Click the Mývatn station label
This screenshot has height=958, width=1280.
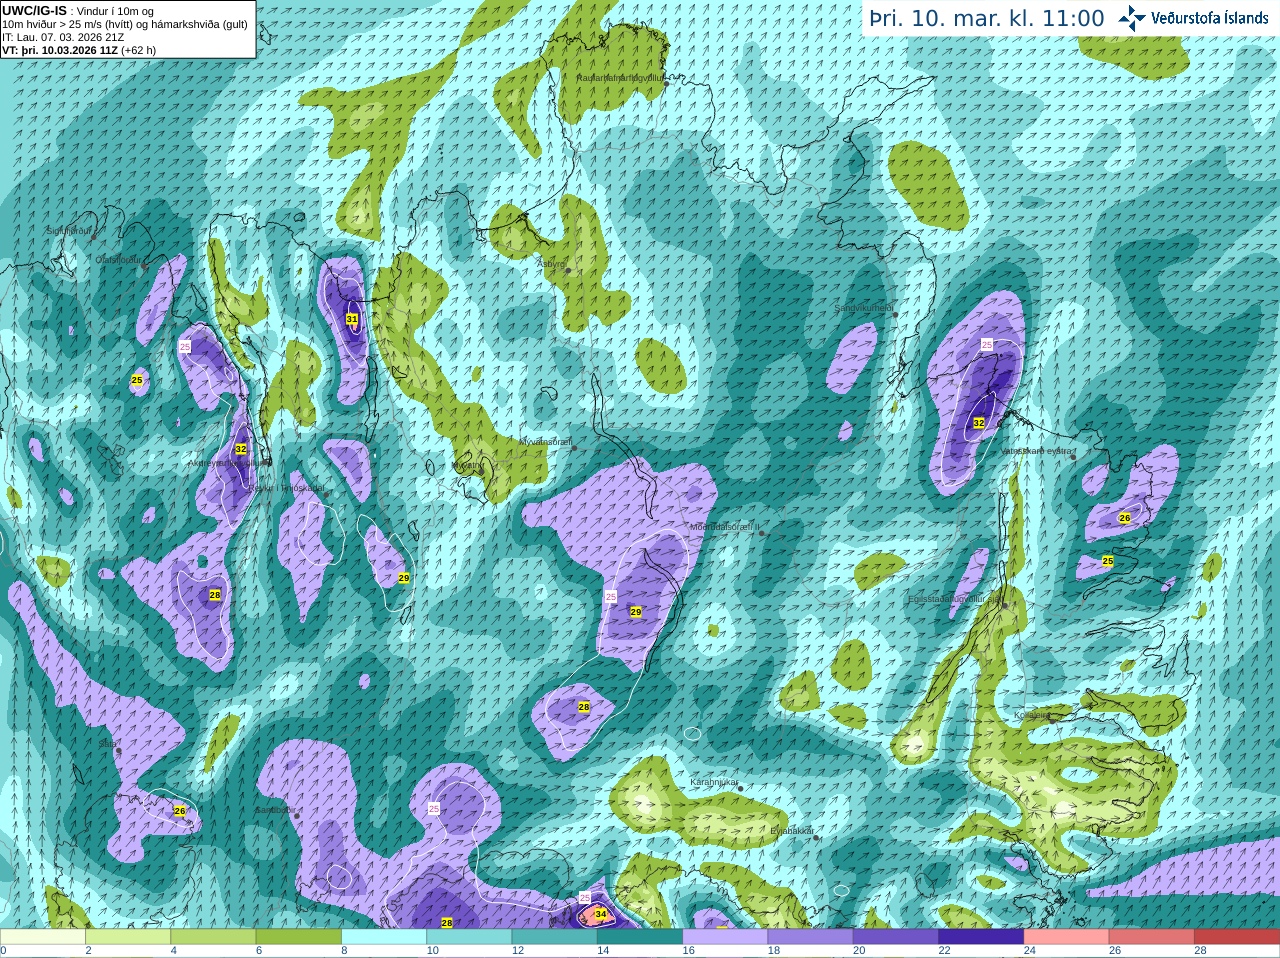(x=466, y=465)
